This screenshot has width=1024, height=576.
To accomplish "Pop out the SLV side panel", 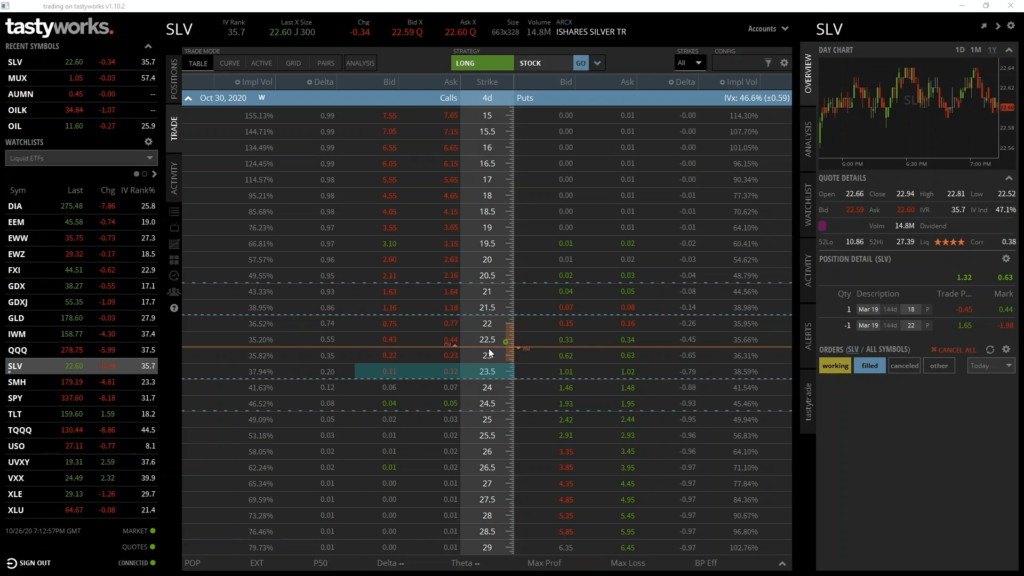I will click(x=984, y=26).
